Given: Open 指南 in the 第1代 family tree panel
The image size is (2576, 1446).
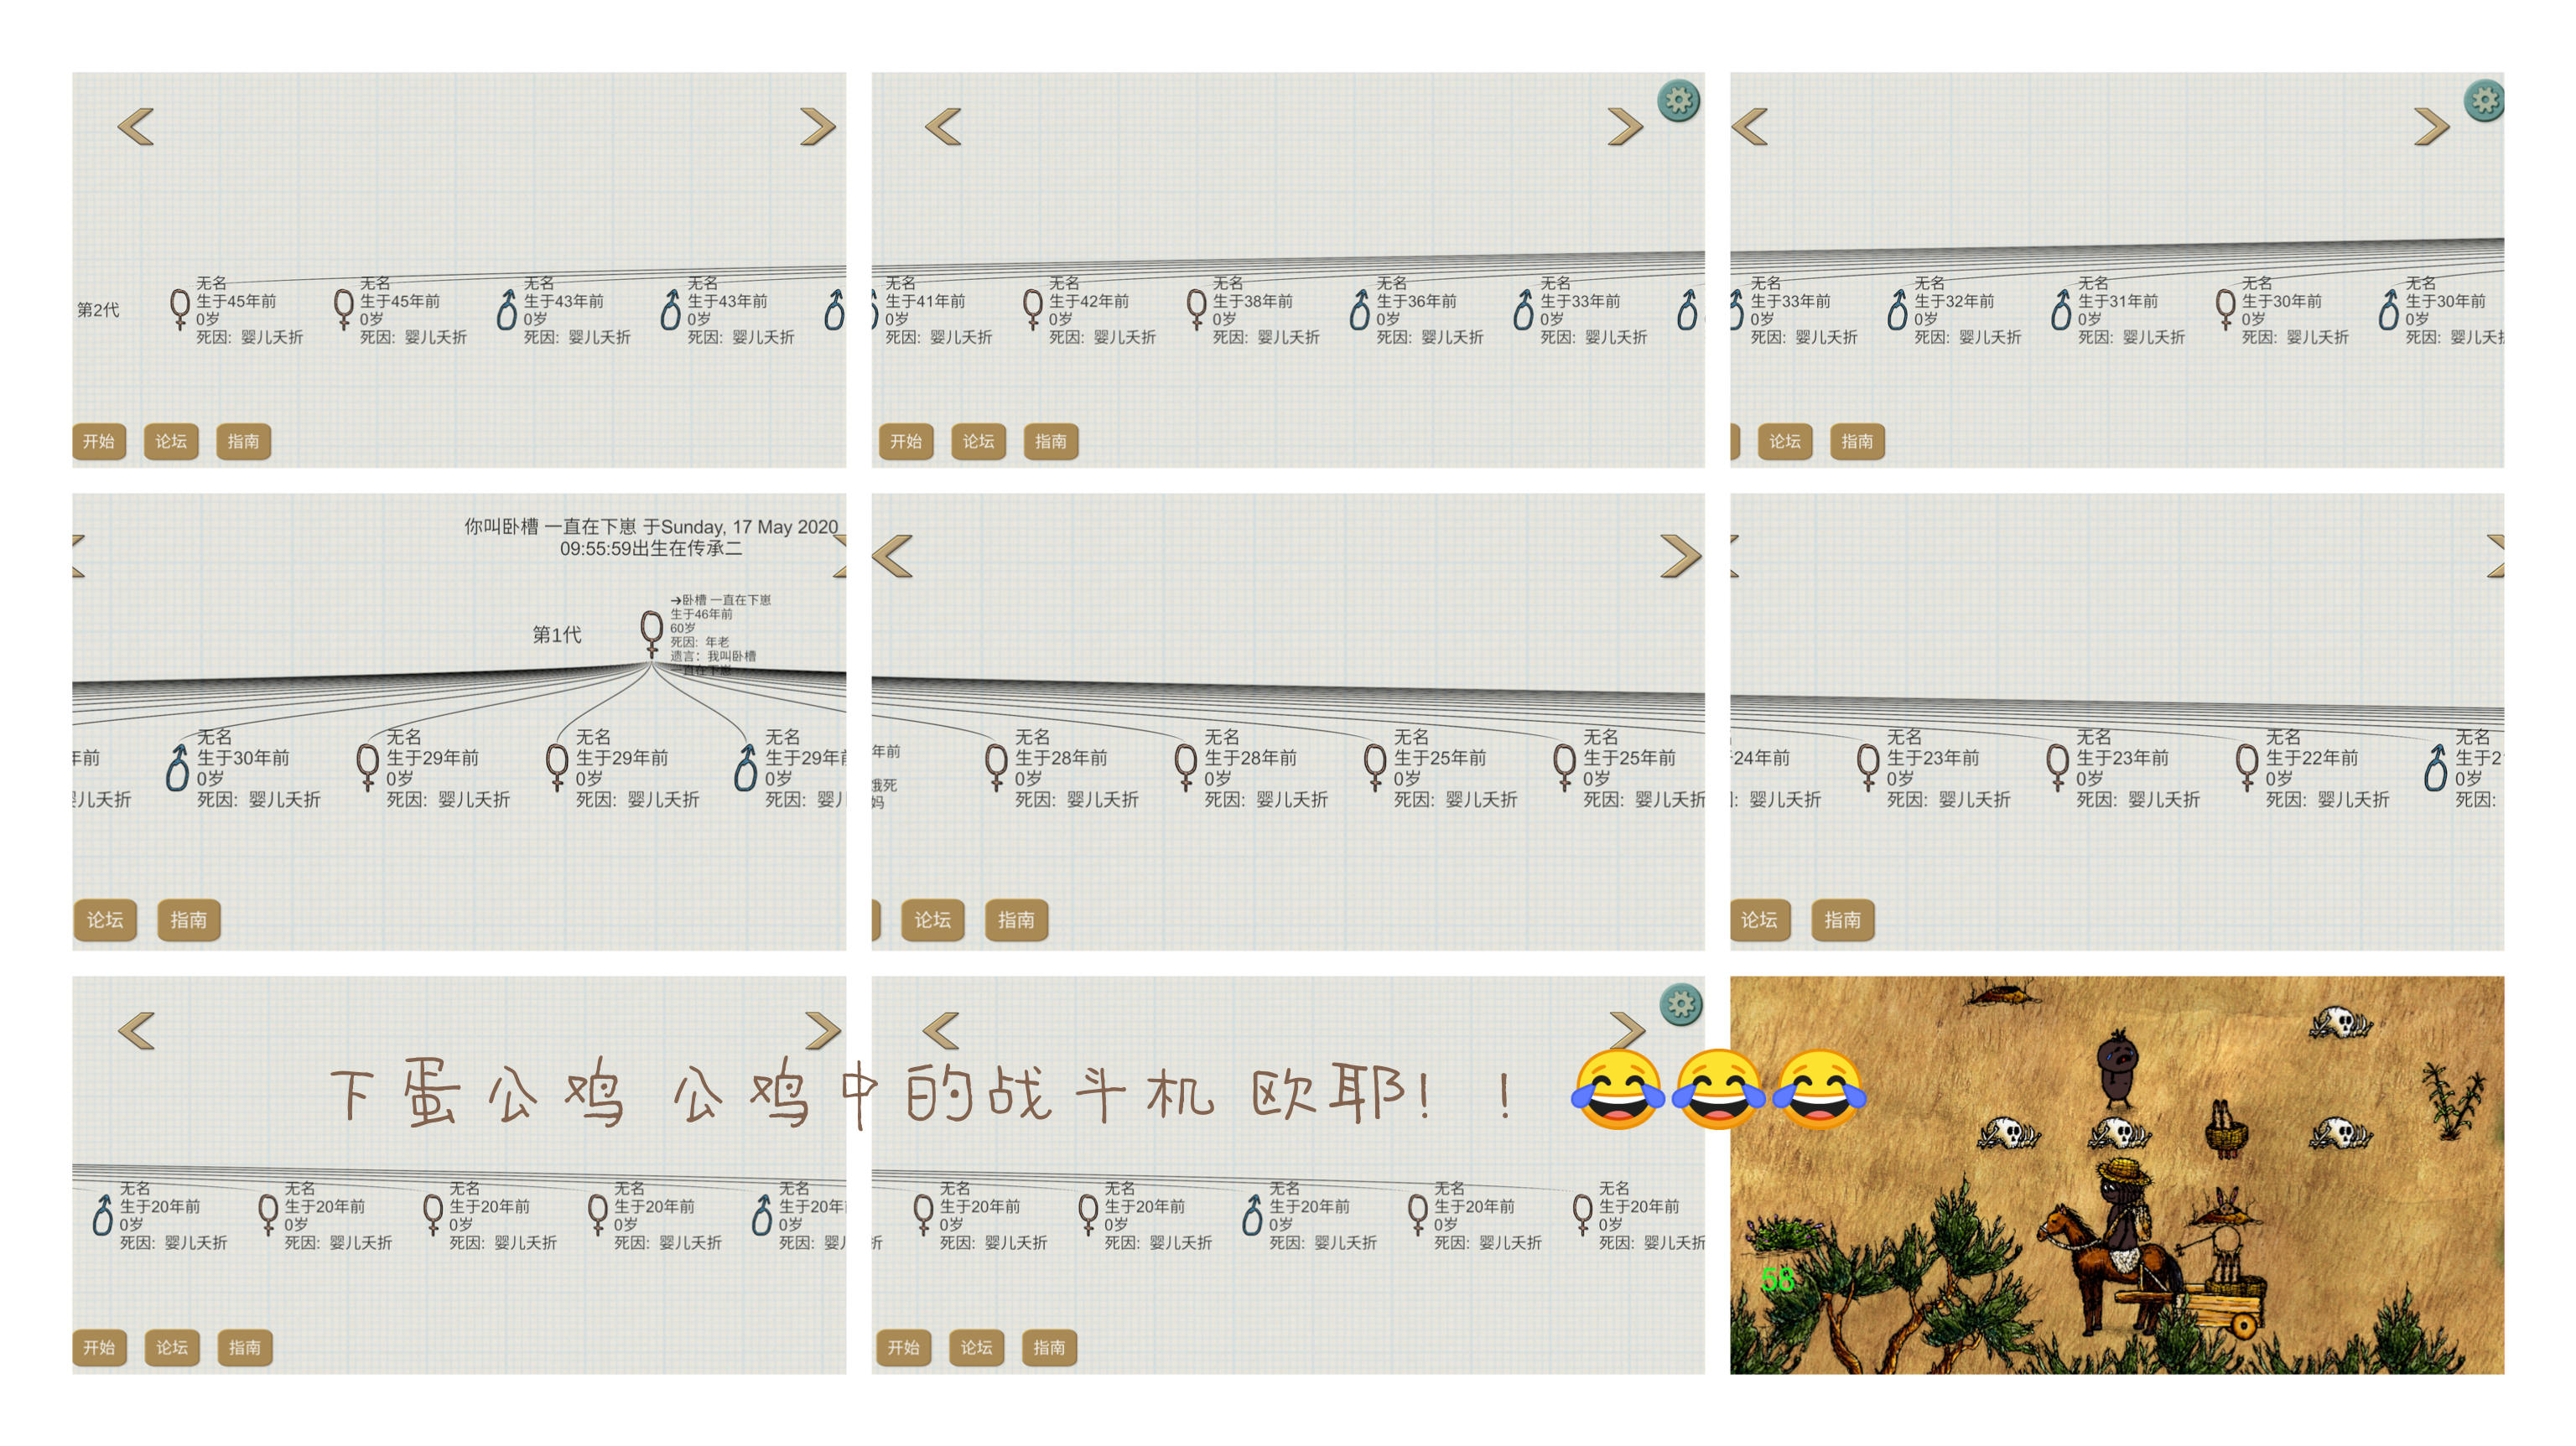Looking at the screenshot, I should click(x=188, y=919).
